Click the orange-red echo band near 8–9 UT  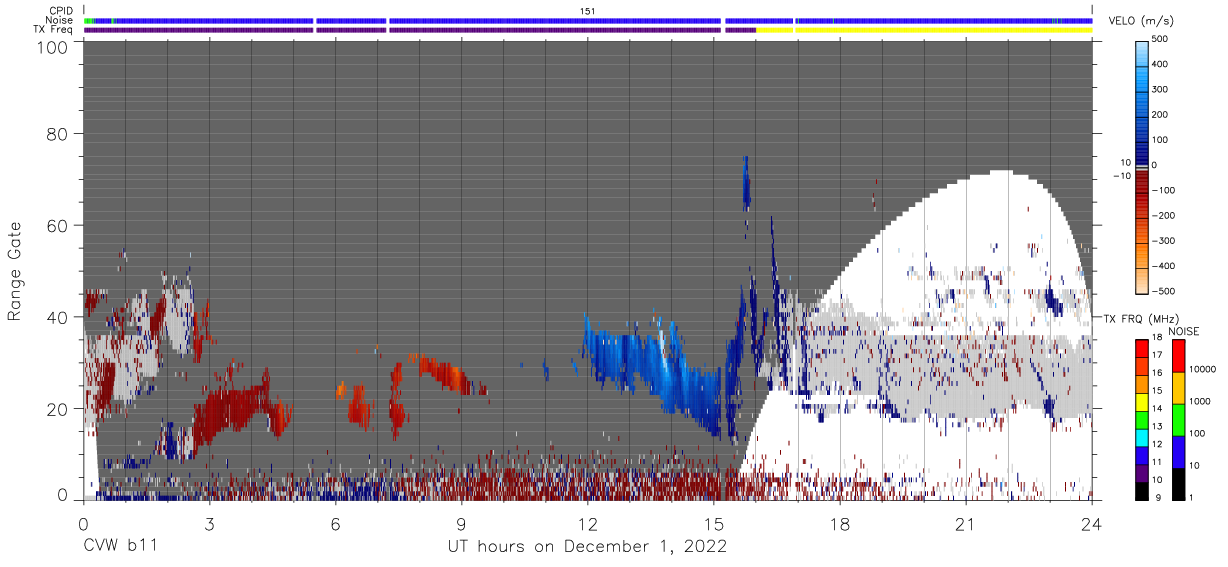click(440, 372)
